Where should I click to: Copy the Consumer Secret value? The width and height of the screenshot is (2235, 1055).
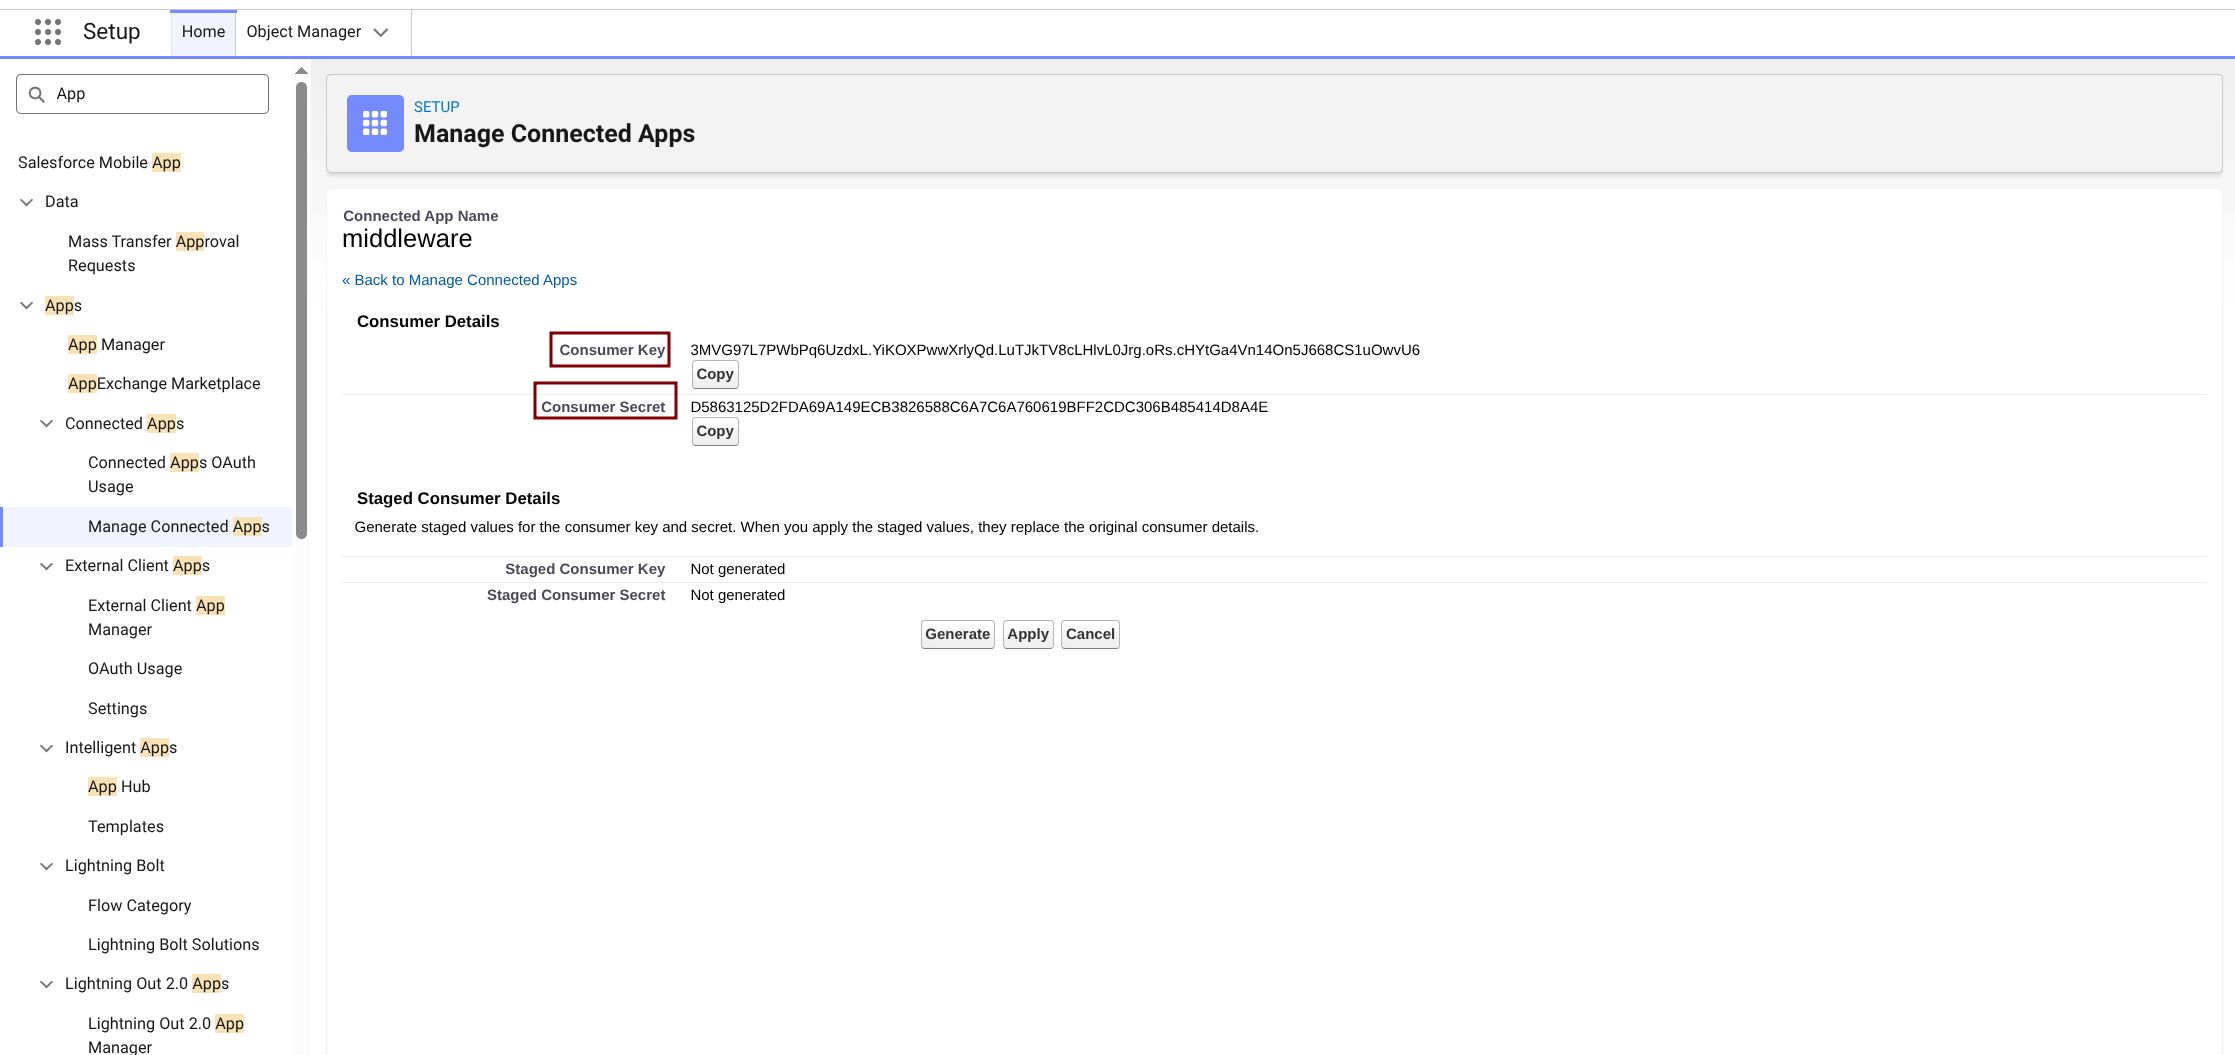[715, 431]
